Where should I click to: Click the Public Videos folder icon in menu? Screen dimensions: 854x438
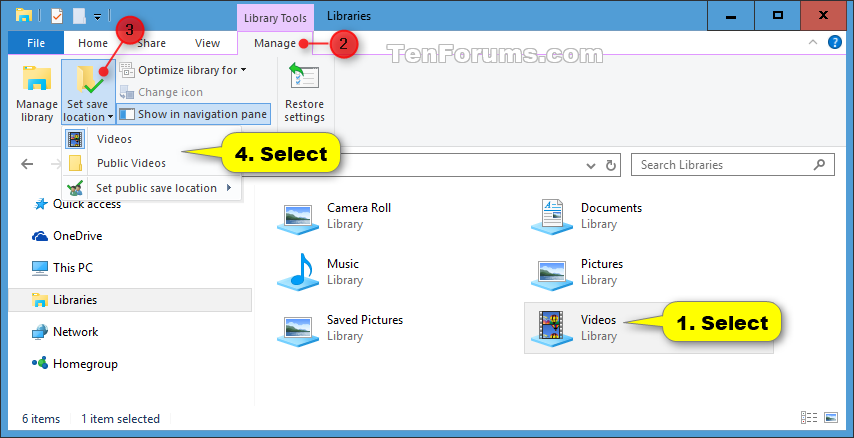[75, 163]
